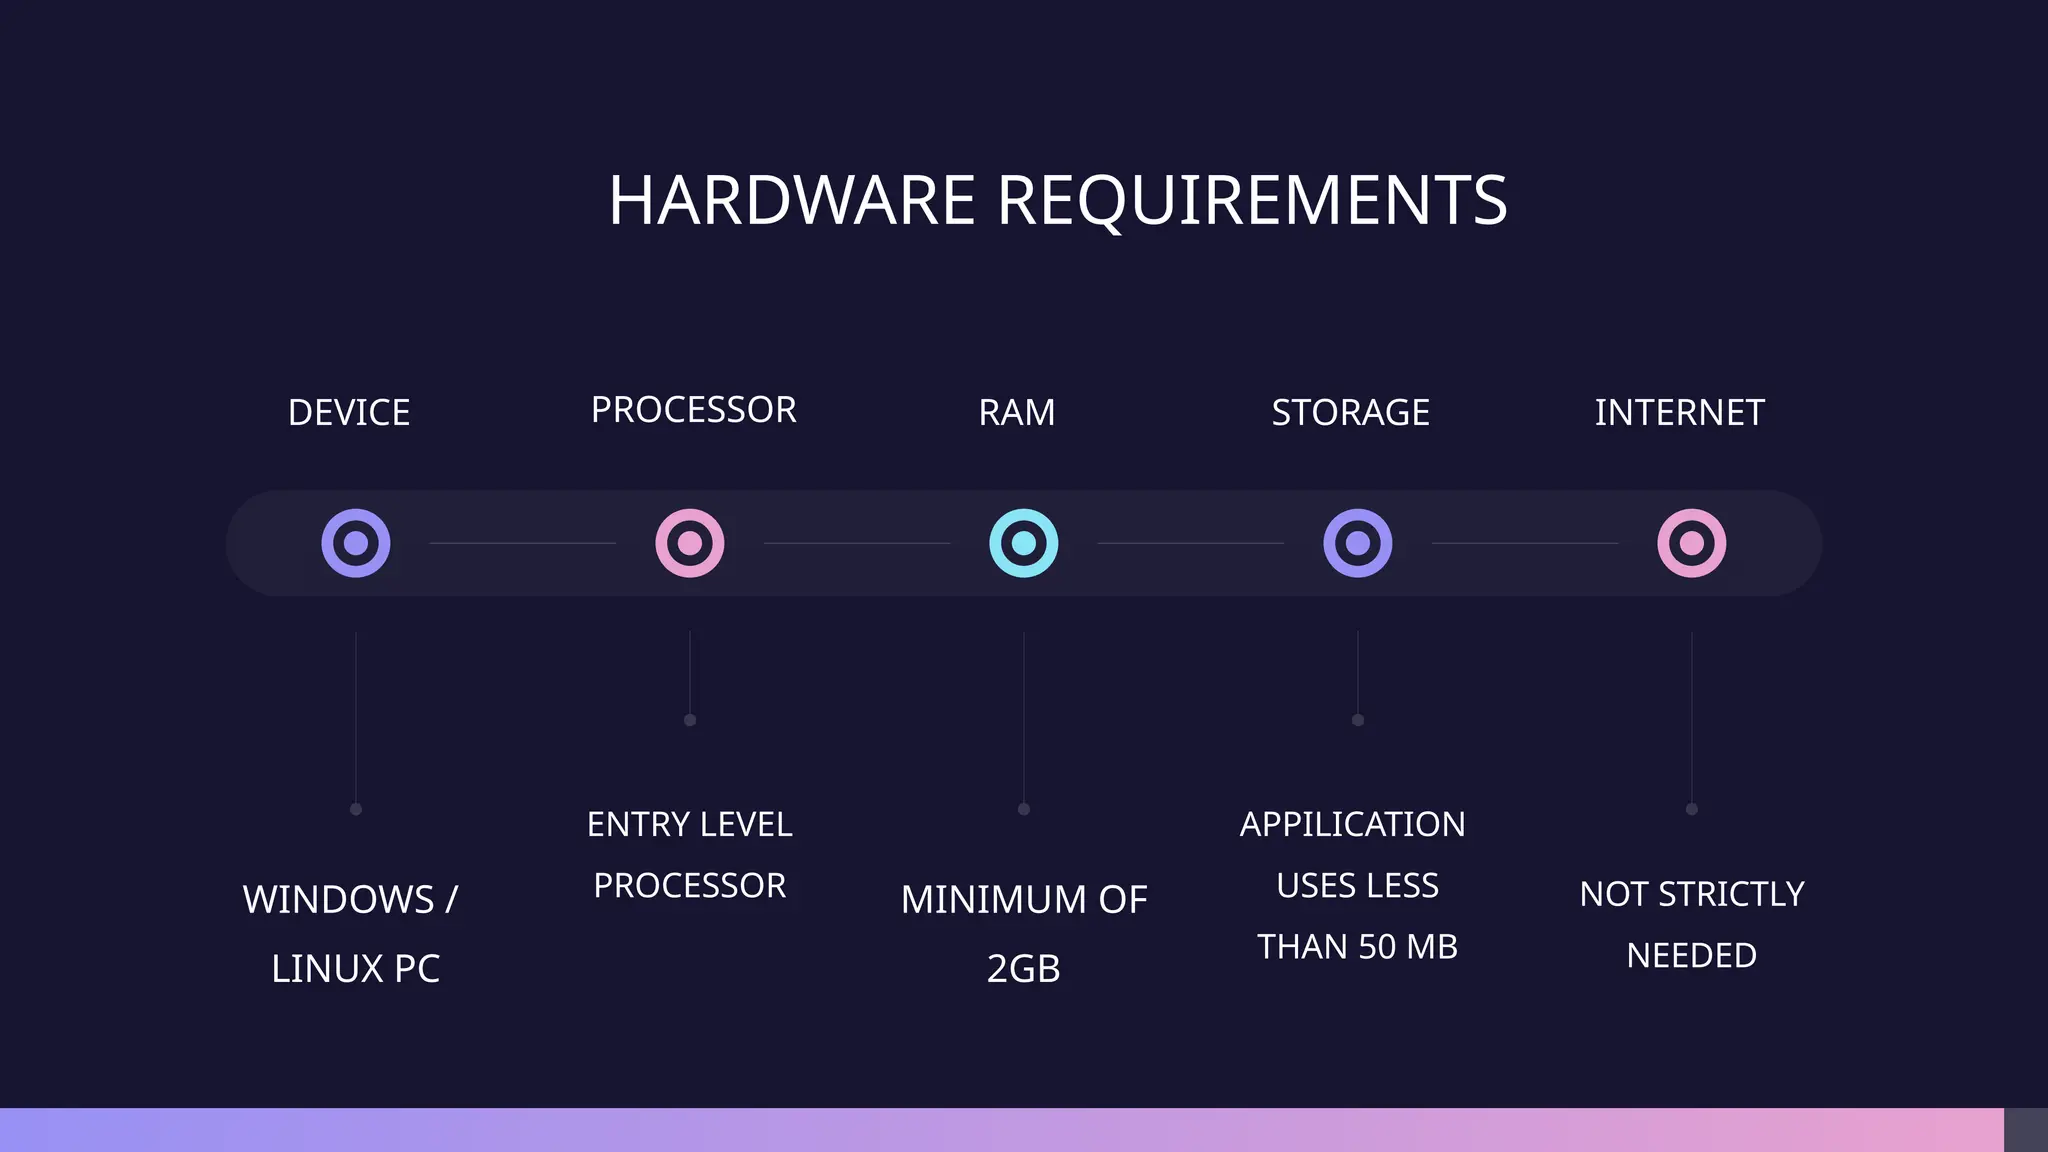Screen dimensions: 2048x1152
Task: Click the MINIMUM OF 2GB text
Action: 1024,934
